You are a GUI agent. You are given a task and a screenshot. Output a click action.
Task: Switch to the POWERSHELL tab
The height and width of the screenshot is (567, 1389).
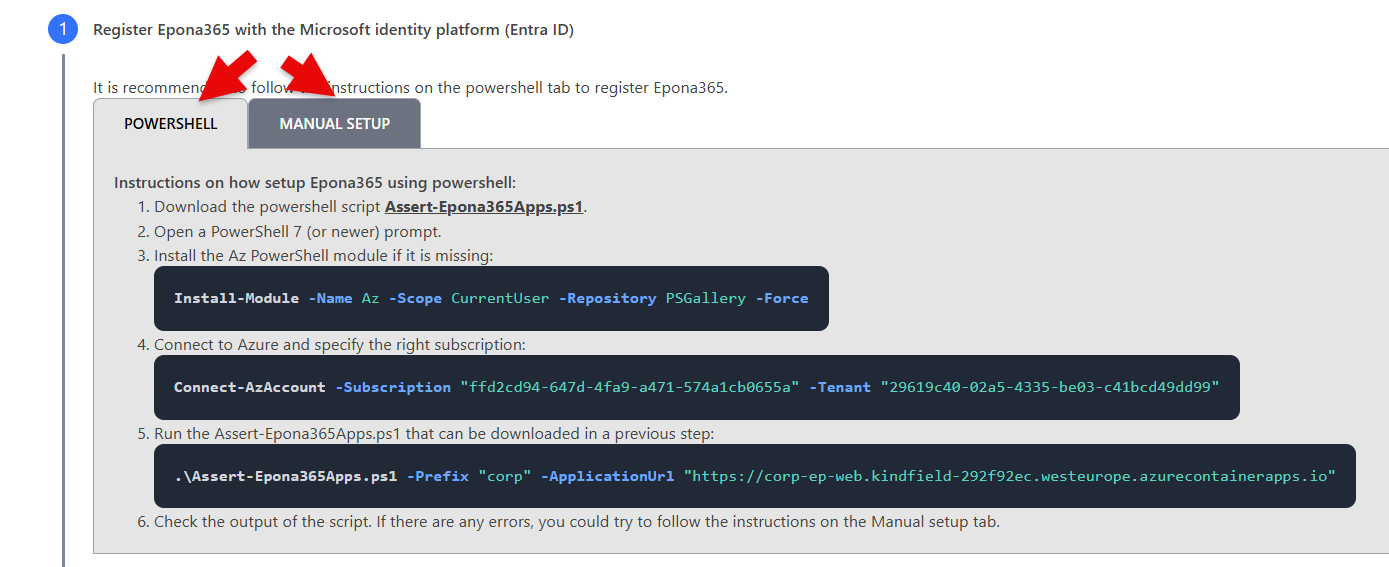170,124
